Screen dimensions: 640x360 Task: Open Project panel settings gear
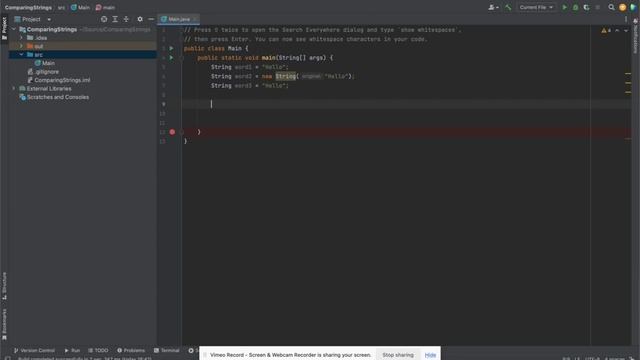[x=140, y=19]
